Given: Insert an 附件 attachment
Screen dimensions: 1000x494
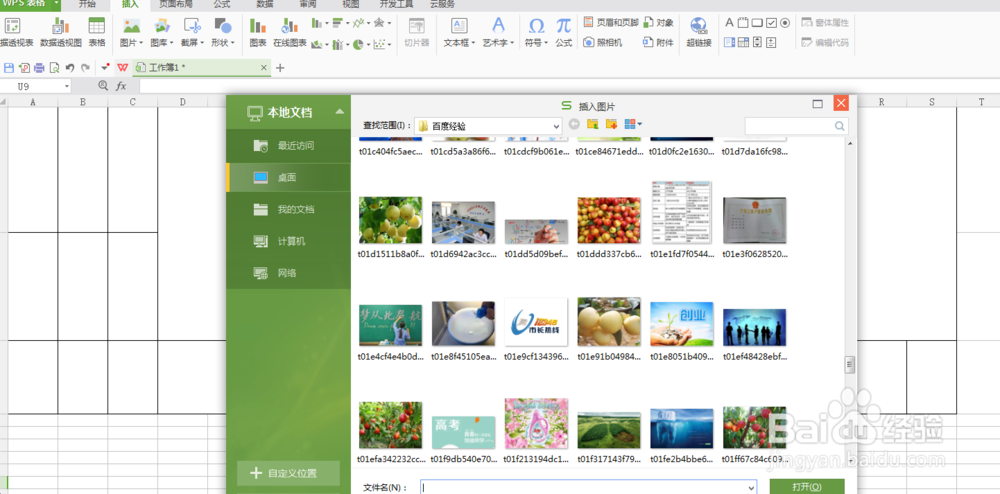Looking at the screenshot, I should [x=659, y=43].
